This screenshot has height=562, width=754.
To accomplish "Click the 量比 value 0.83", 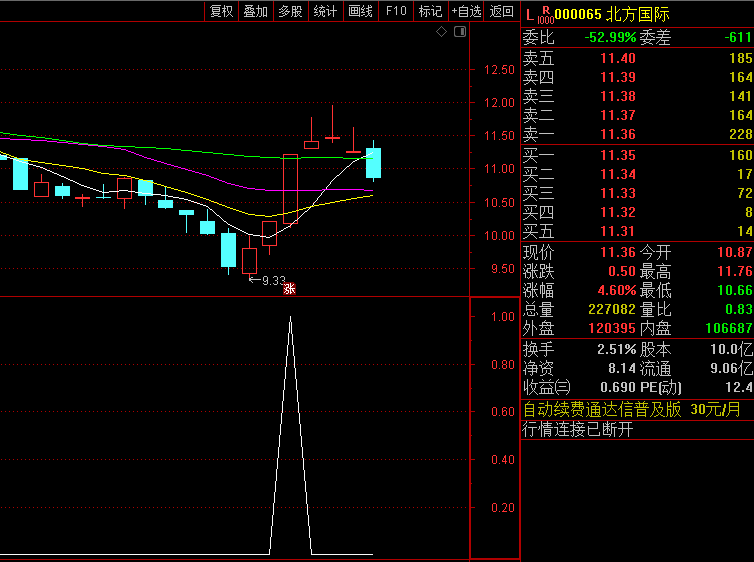I will tap(739, 309).
